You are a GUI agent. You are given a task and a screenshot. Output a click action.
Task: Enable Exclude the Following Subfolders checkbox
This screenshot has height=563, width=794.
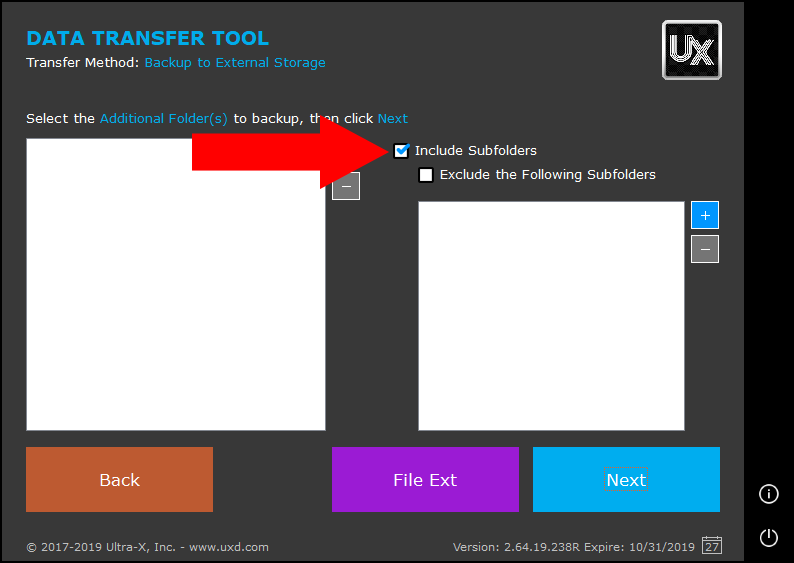[x=426, y=175]
